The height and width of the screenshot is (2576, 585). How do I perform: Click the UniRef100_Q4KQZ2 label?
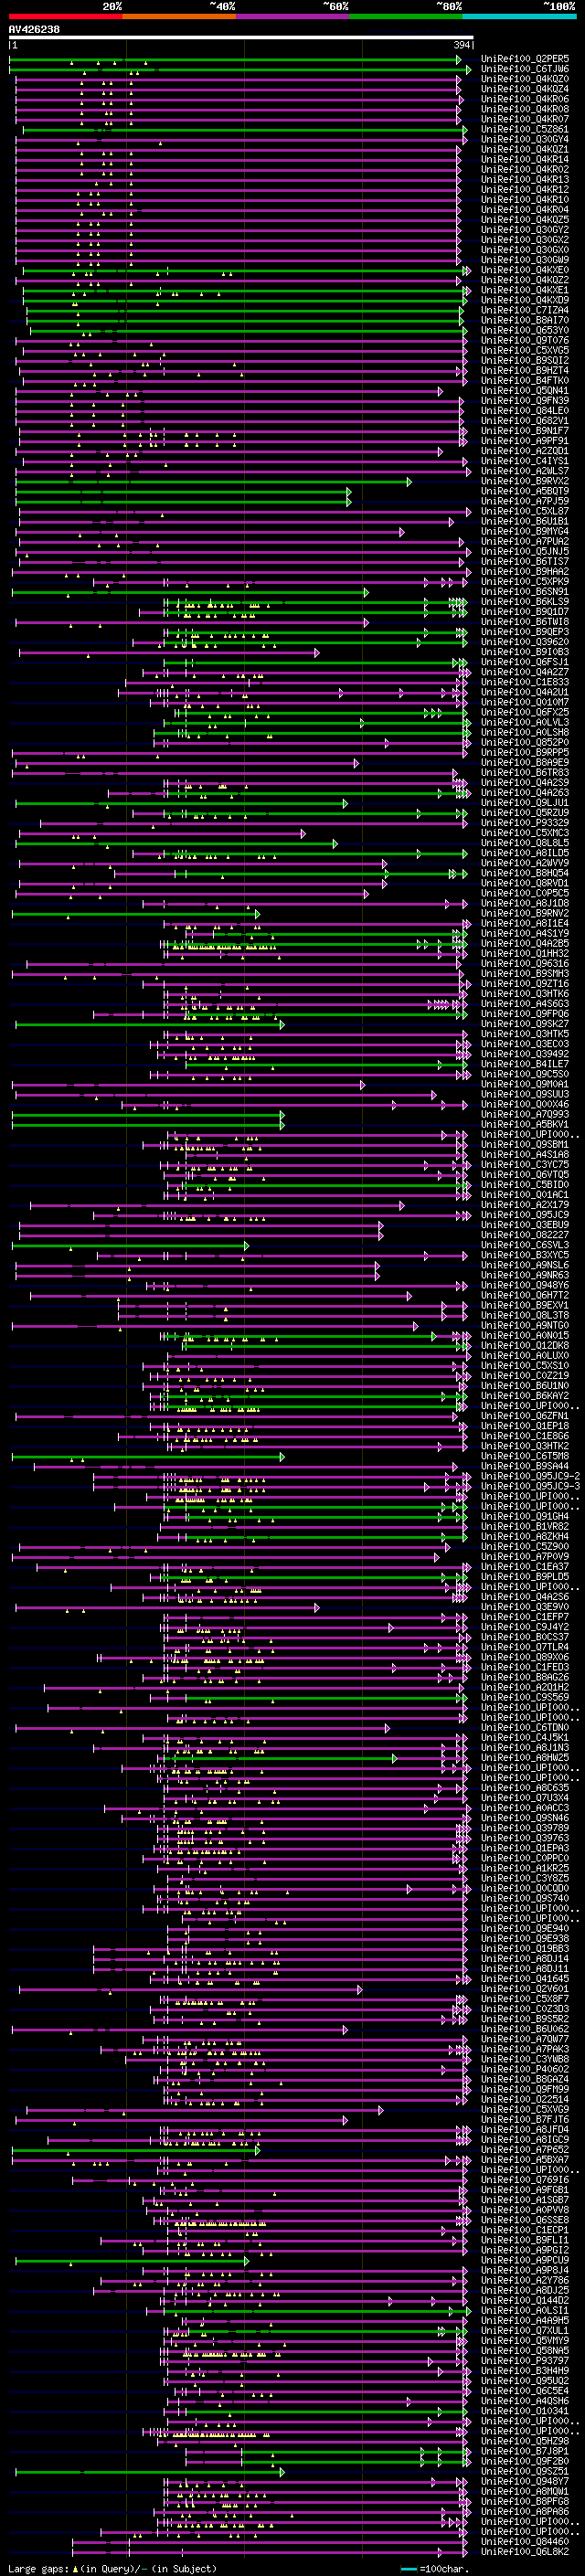tap(525, 280)
